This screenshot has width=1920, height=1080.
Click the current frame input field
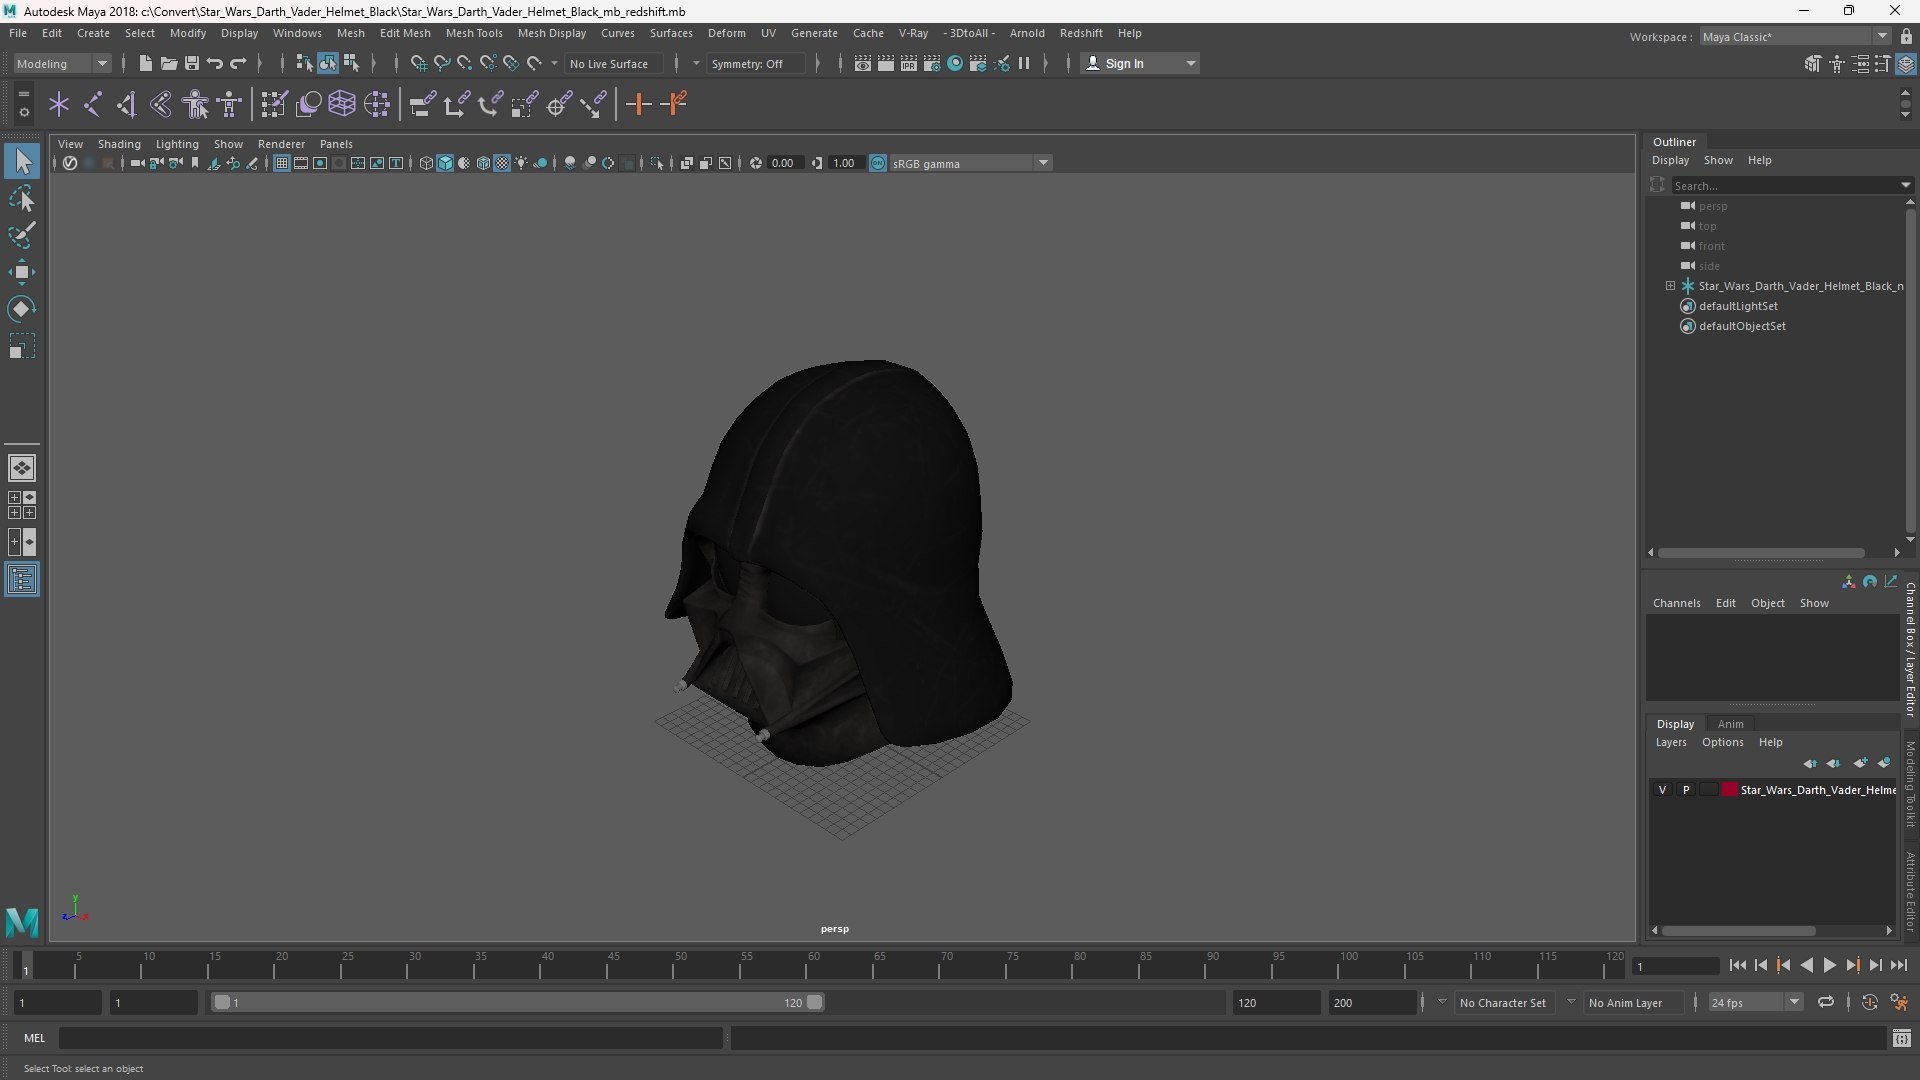click(x=1675, y=966)
